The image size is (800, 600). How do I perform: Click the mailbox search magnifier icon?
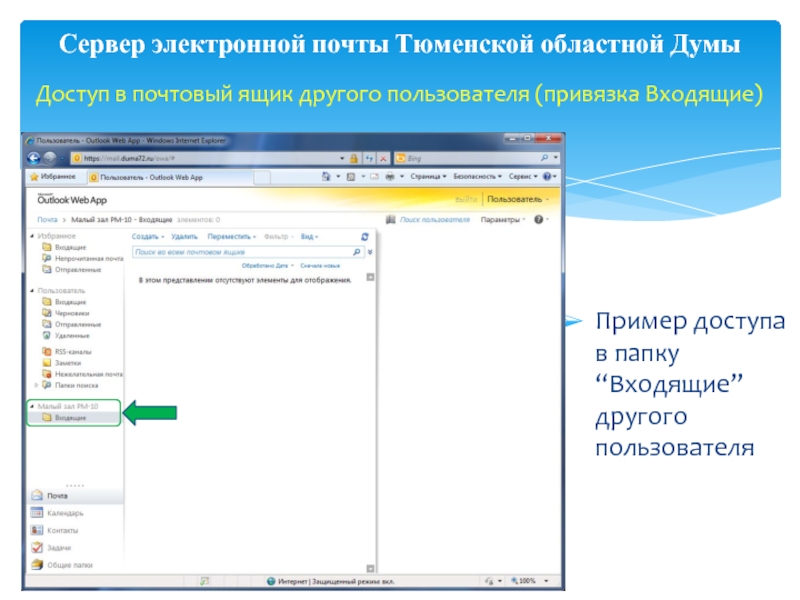[356, 252]
